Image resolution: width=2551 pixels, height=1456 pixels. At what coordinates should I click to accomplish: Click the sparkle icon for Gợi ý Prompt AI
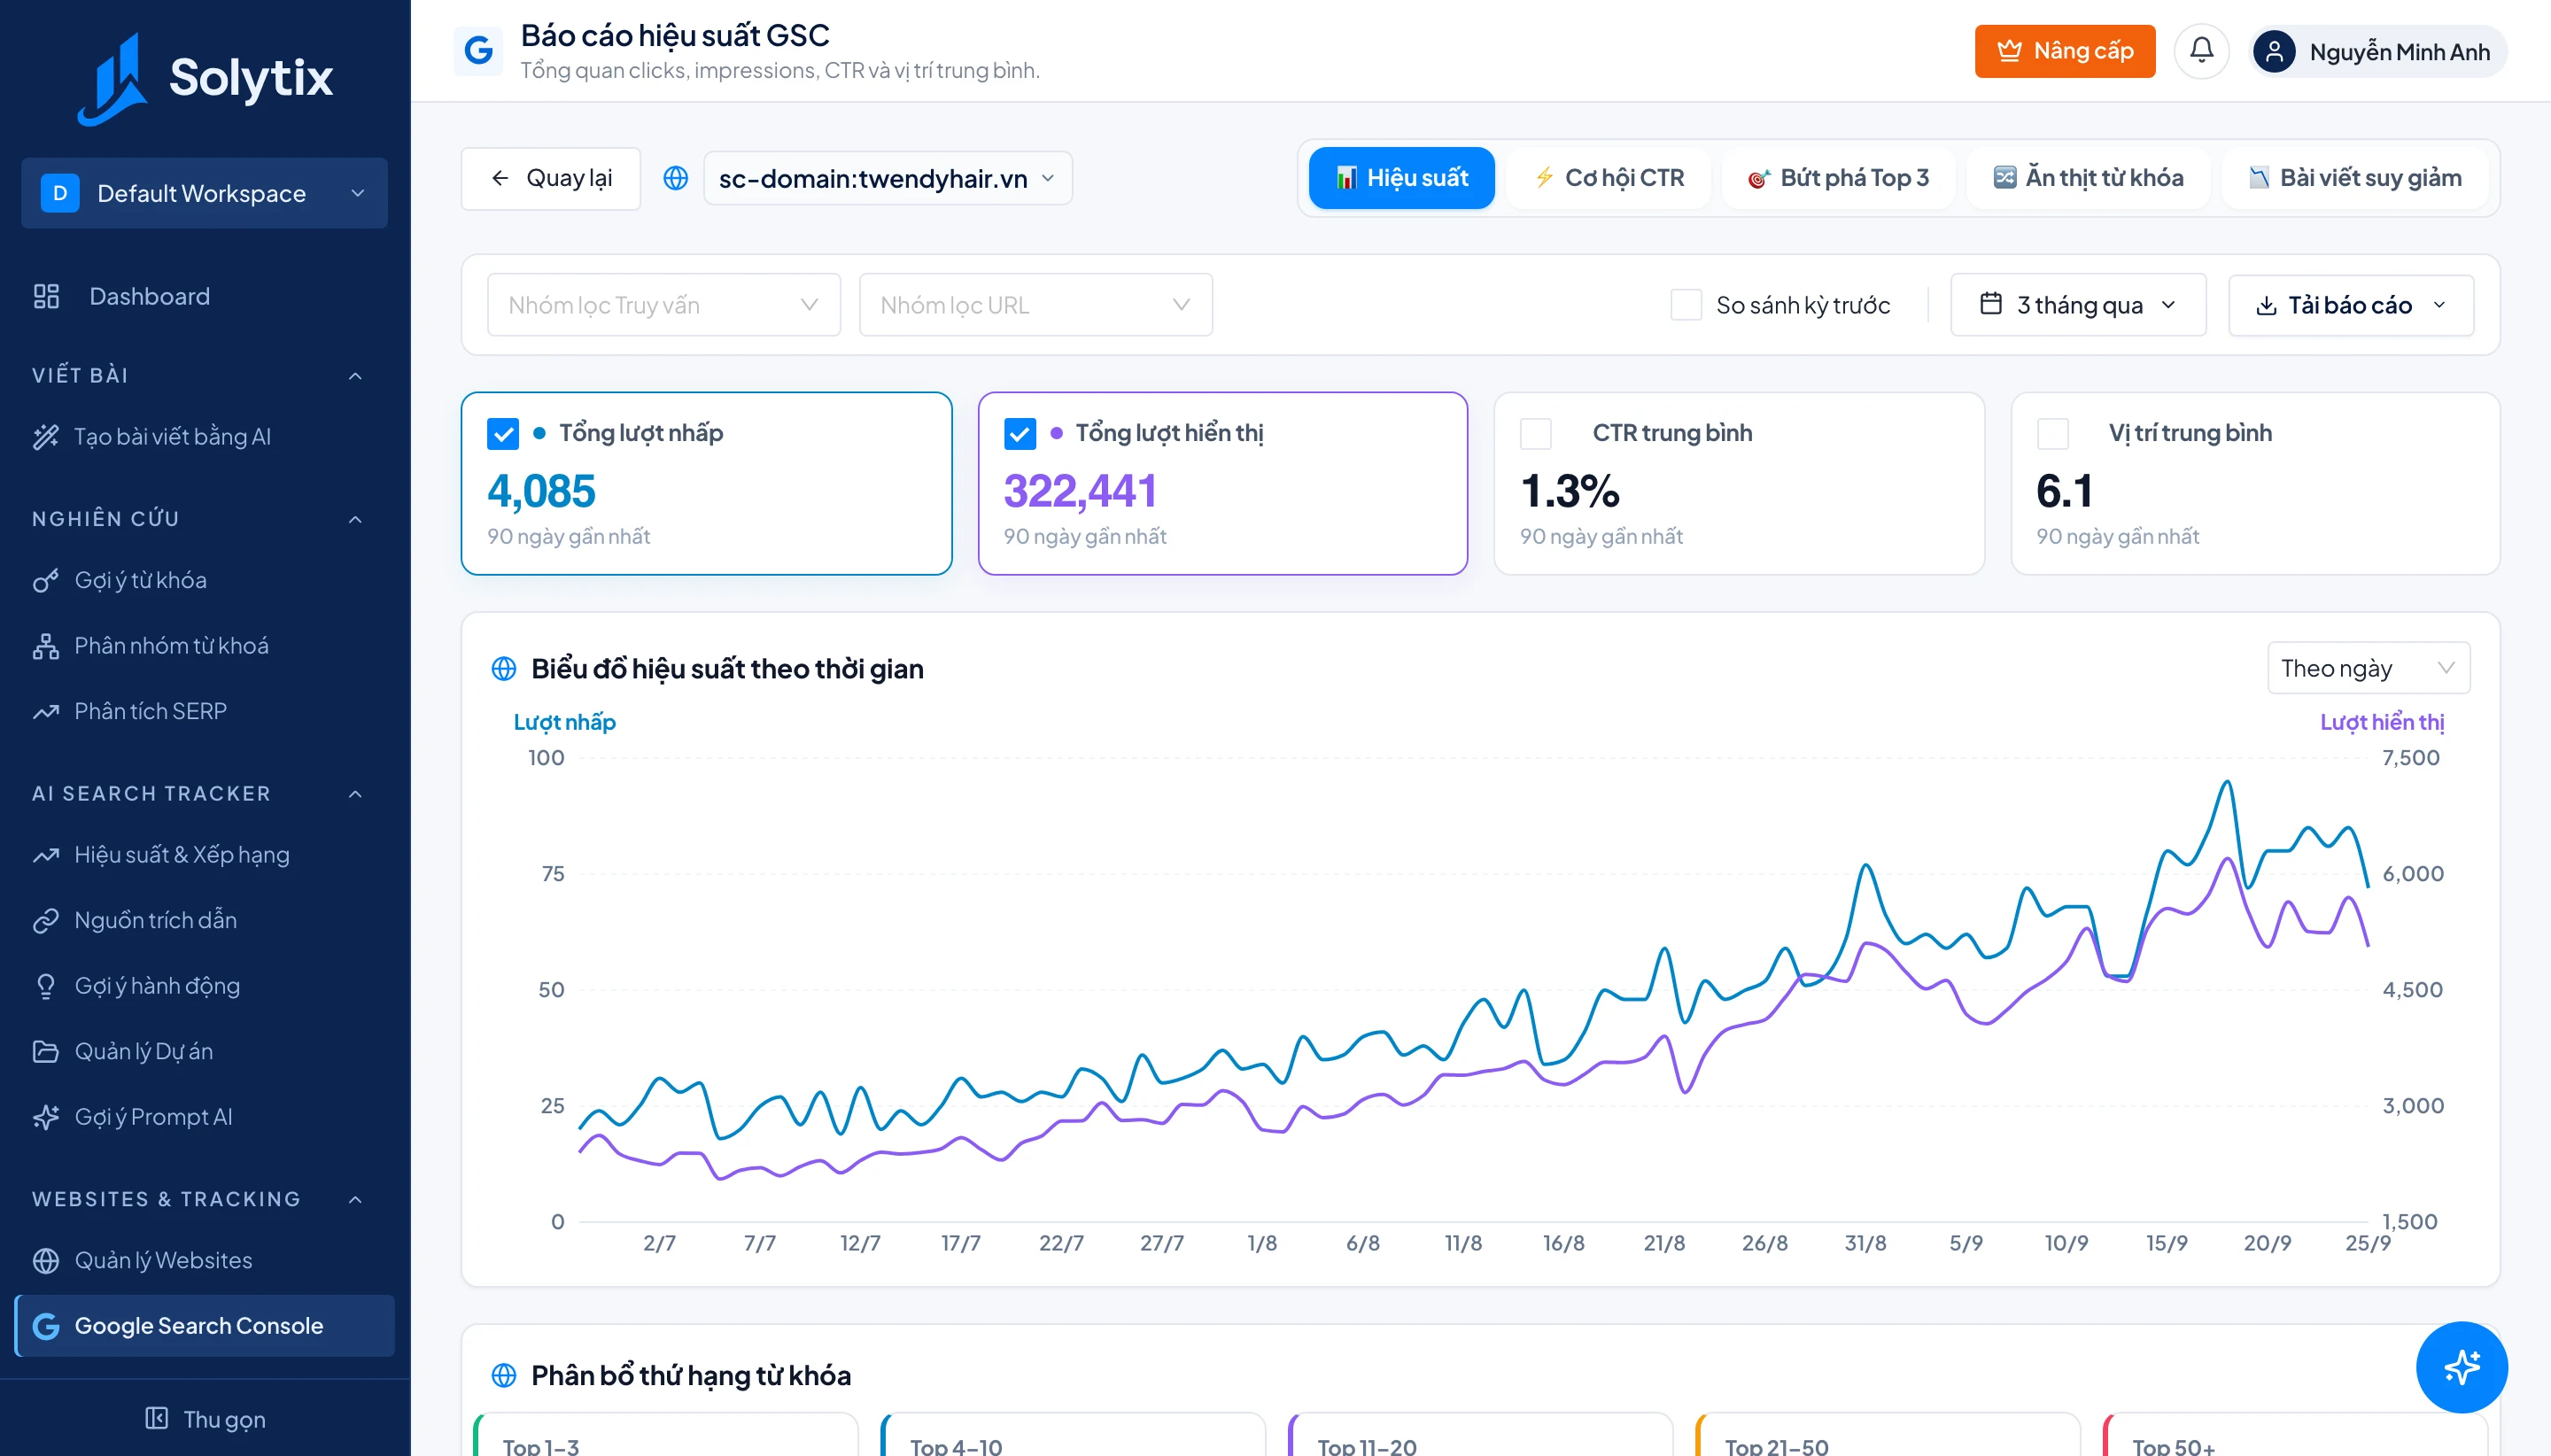pos(46,1117)
